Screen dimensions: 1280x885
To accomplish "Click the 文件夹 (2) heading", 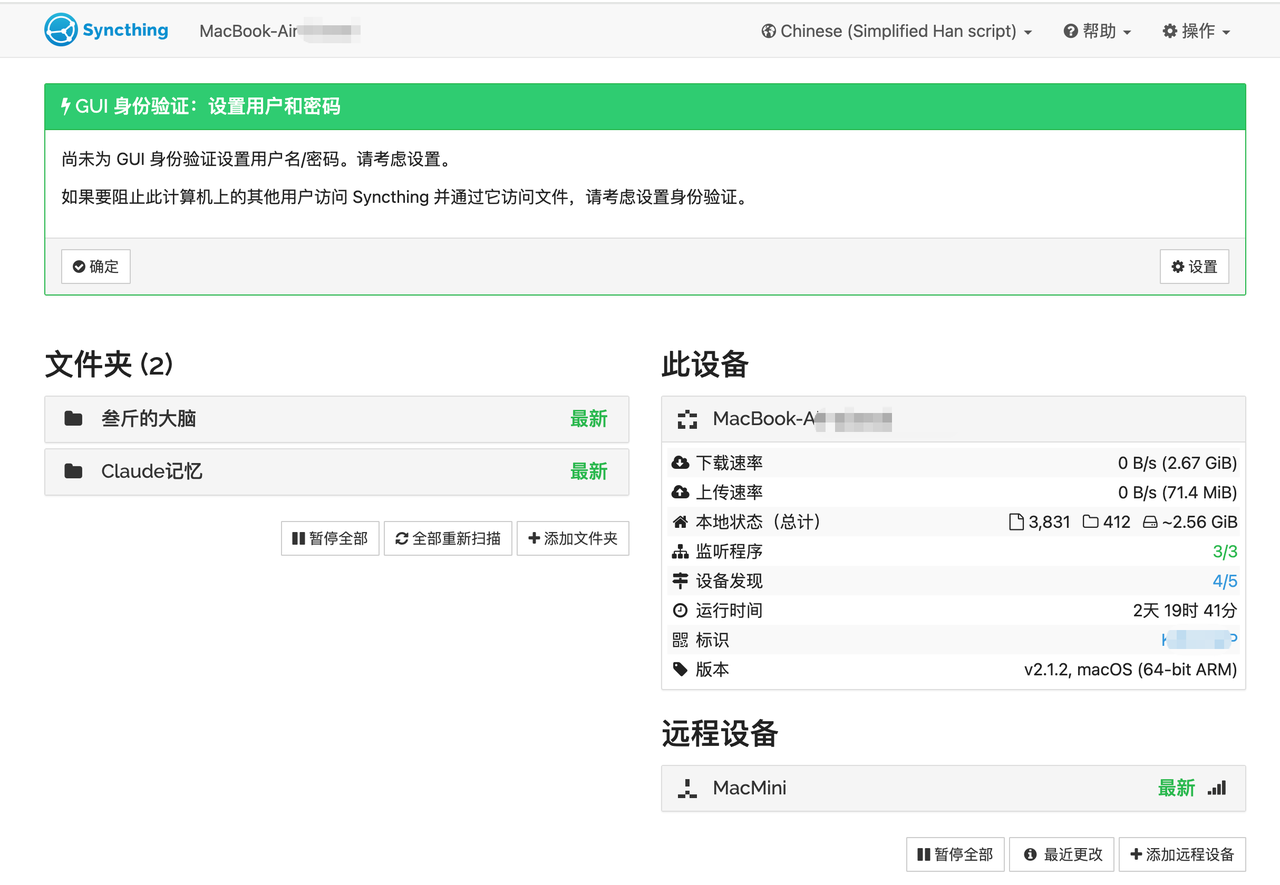I will 109,364.
